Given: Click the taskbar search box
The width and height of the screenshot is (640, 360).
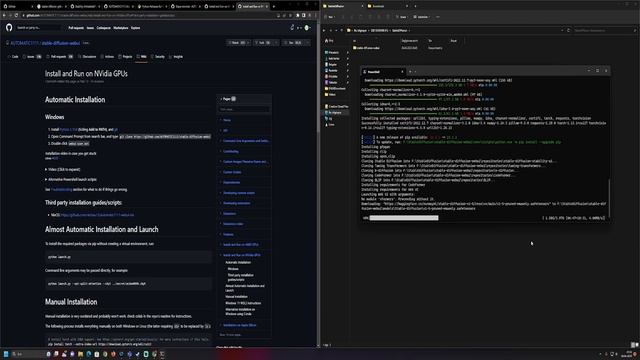Looking at the screenshot, I should click(x=28, y=354).
